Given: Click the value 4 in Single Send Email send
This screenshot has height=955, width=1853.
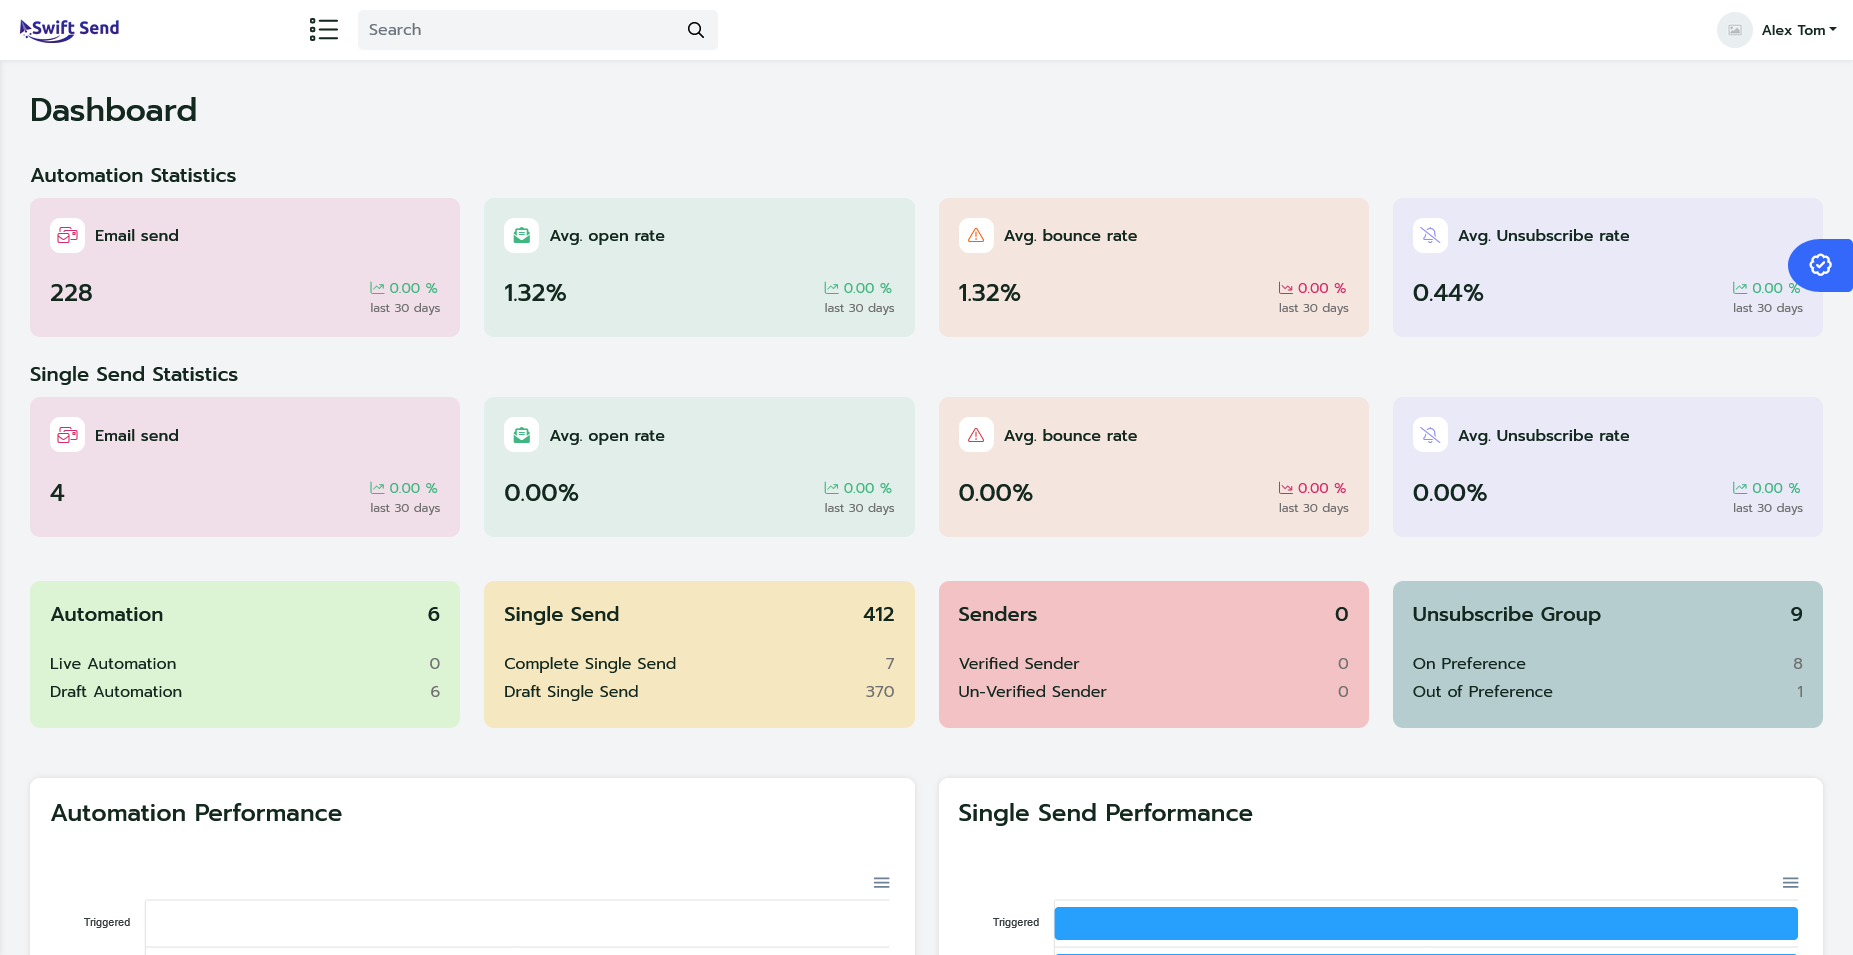Looking at the screenshot, I should 57,493.
